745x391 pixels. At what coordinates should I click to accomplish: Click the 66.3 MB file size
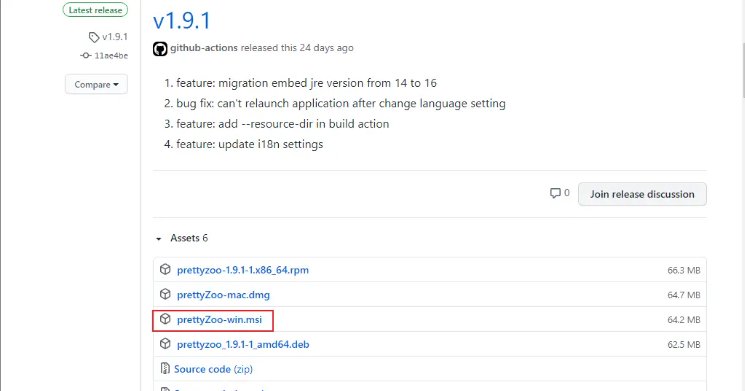pos(684,270)
